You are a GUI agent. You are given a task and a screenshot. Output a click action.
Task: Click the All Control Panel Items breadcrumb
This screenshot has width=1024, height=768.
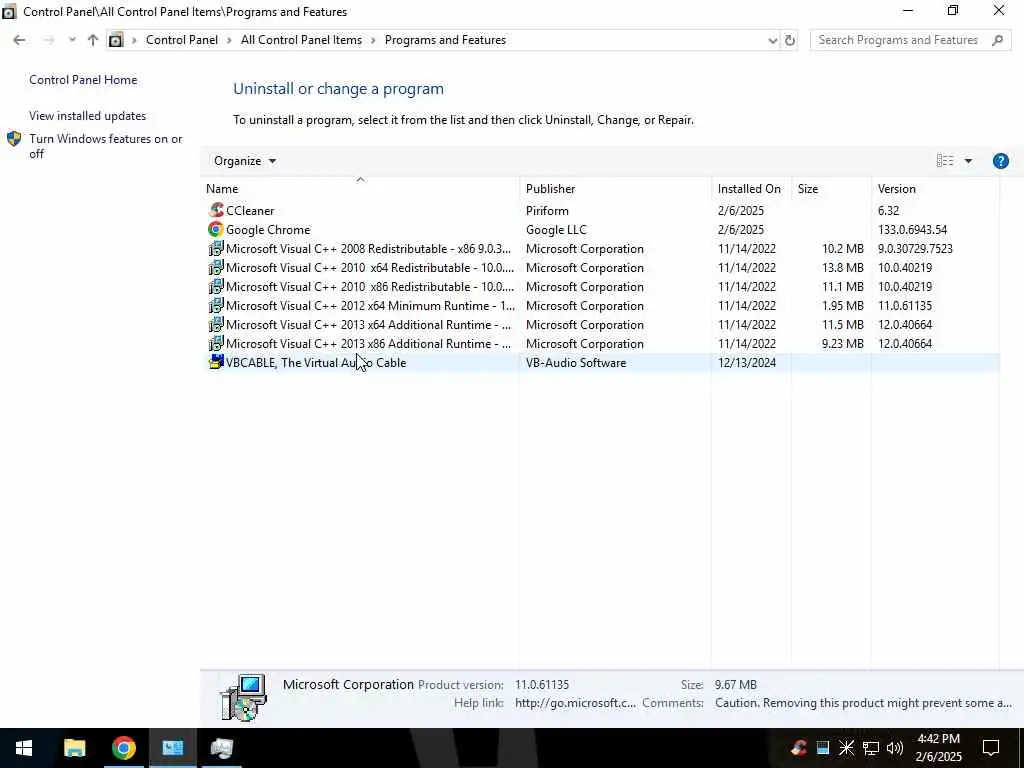(301, 40)
